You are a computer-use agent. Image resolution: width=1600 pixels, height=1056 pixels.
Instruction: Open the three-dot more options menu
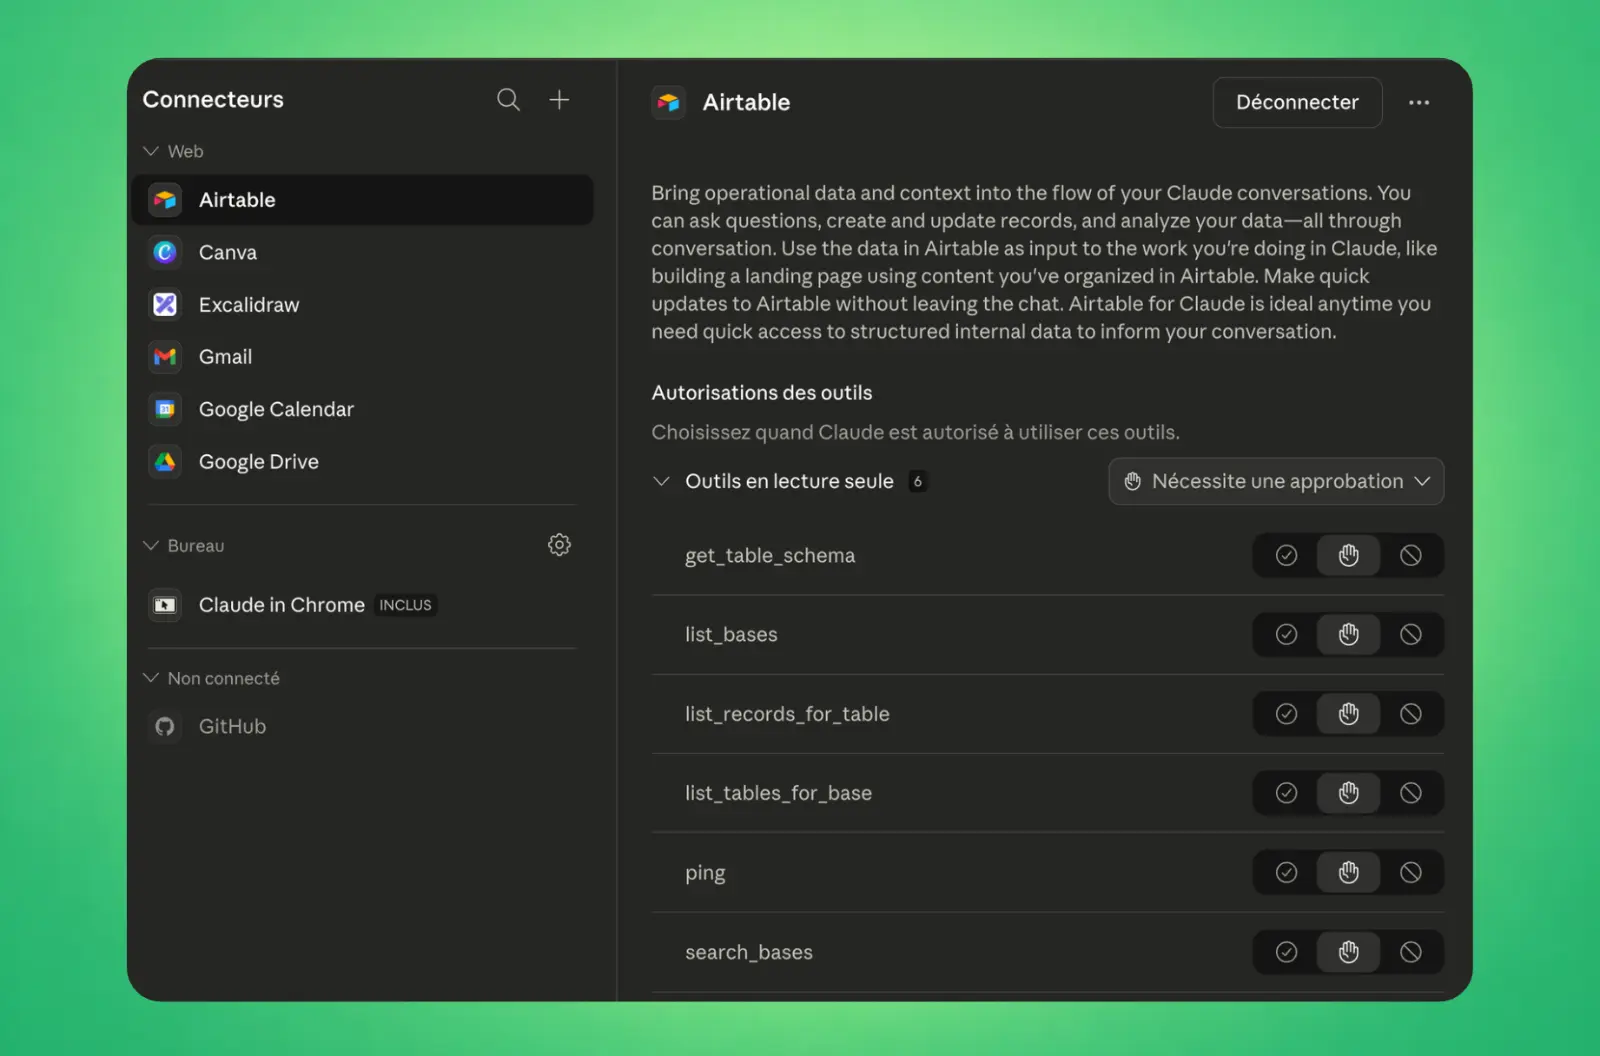pos(1418,103)
